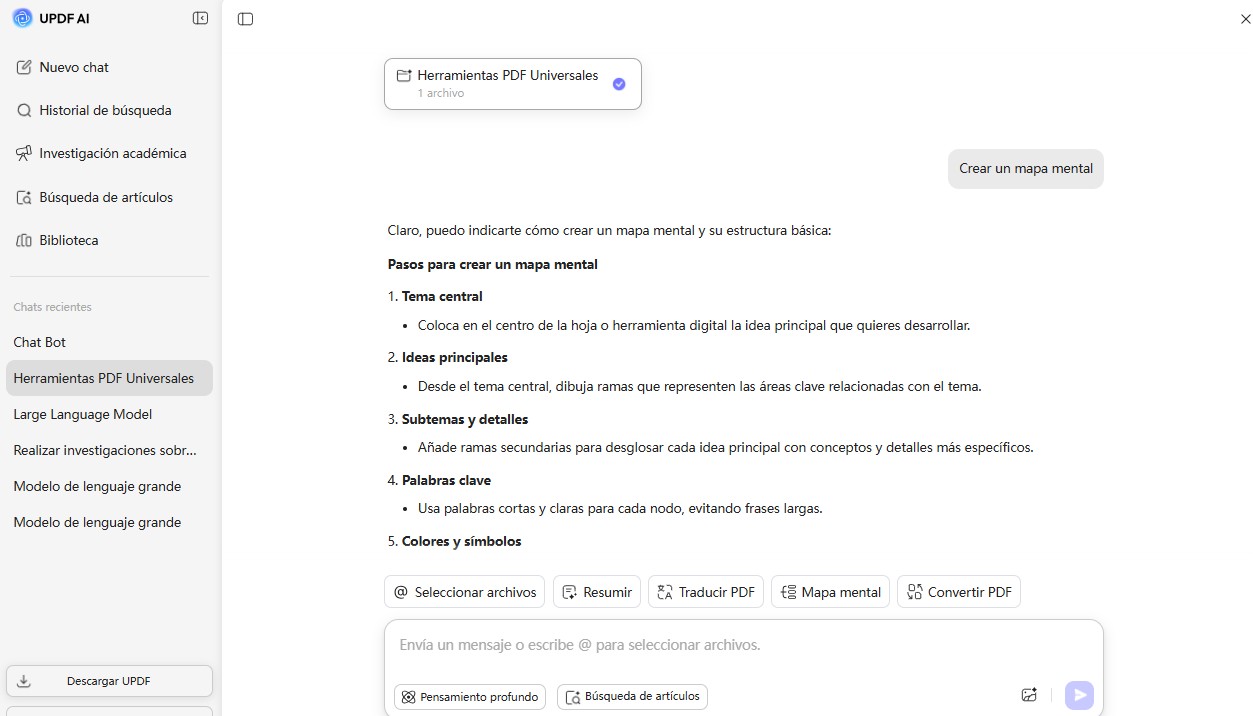Toggle the Herramientas PDF Universales checkmark

[619, 84]
